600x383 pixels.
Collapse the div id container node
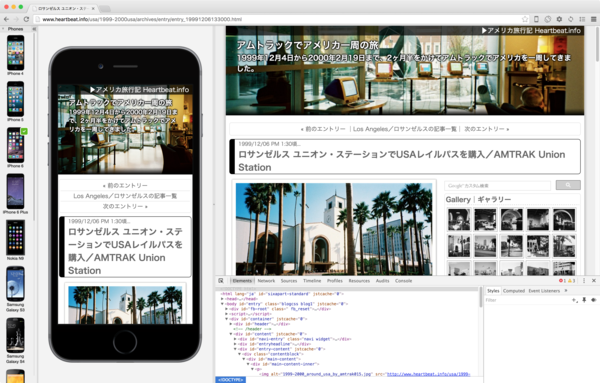[x=227, y=319]
